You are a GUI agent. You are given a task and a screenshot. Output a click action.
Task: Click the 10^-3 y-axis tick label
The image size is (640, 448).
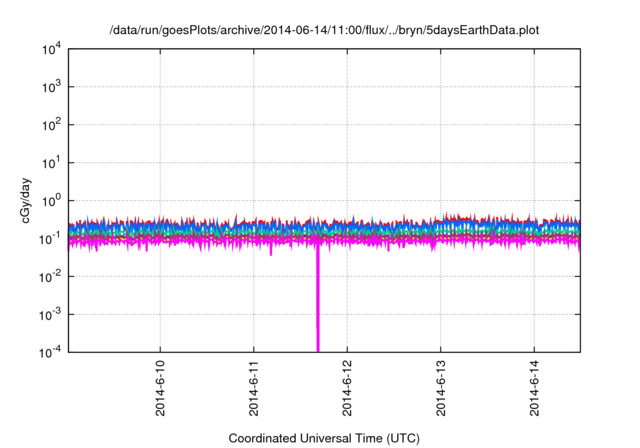[52, 313]
